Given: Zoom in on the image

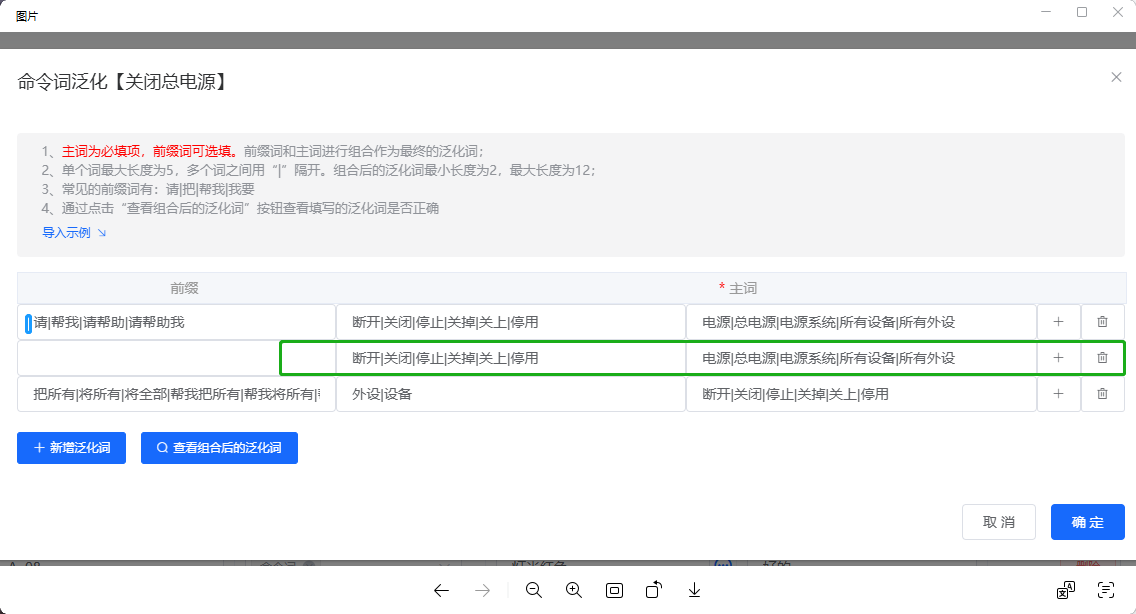Looking at the screenshot, I should click(573, 590).
